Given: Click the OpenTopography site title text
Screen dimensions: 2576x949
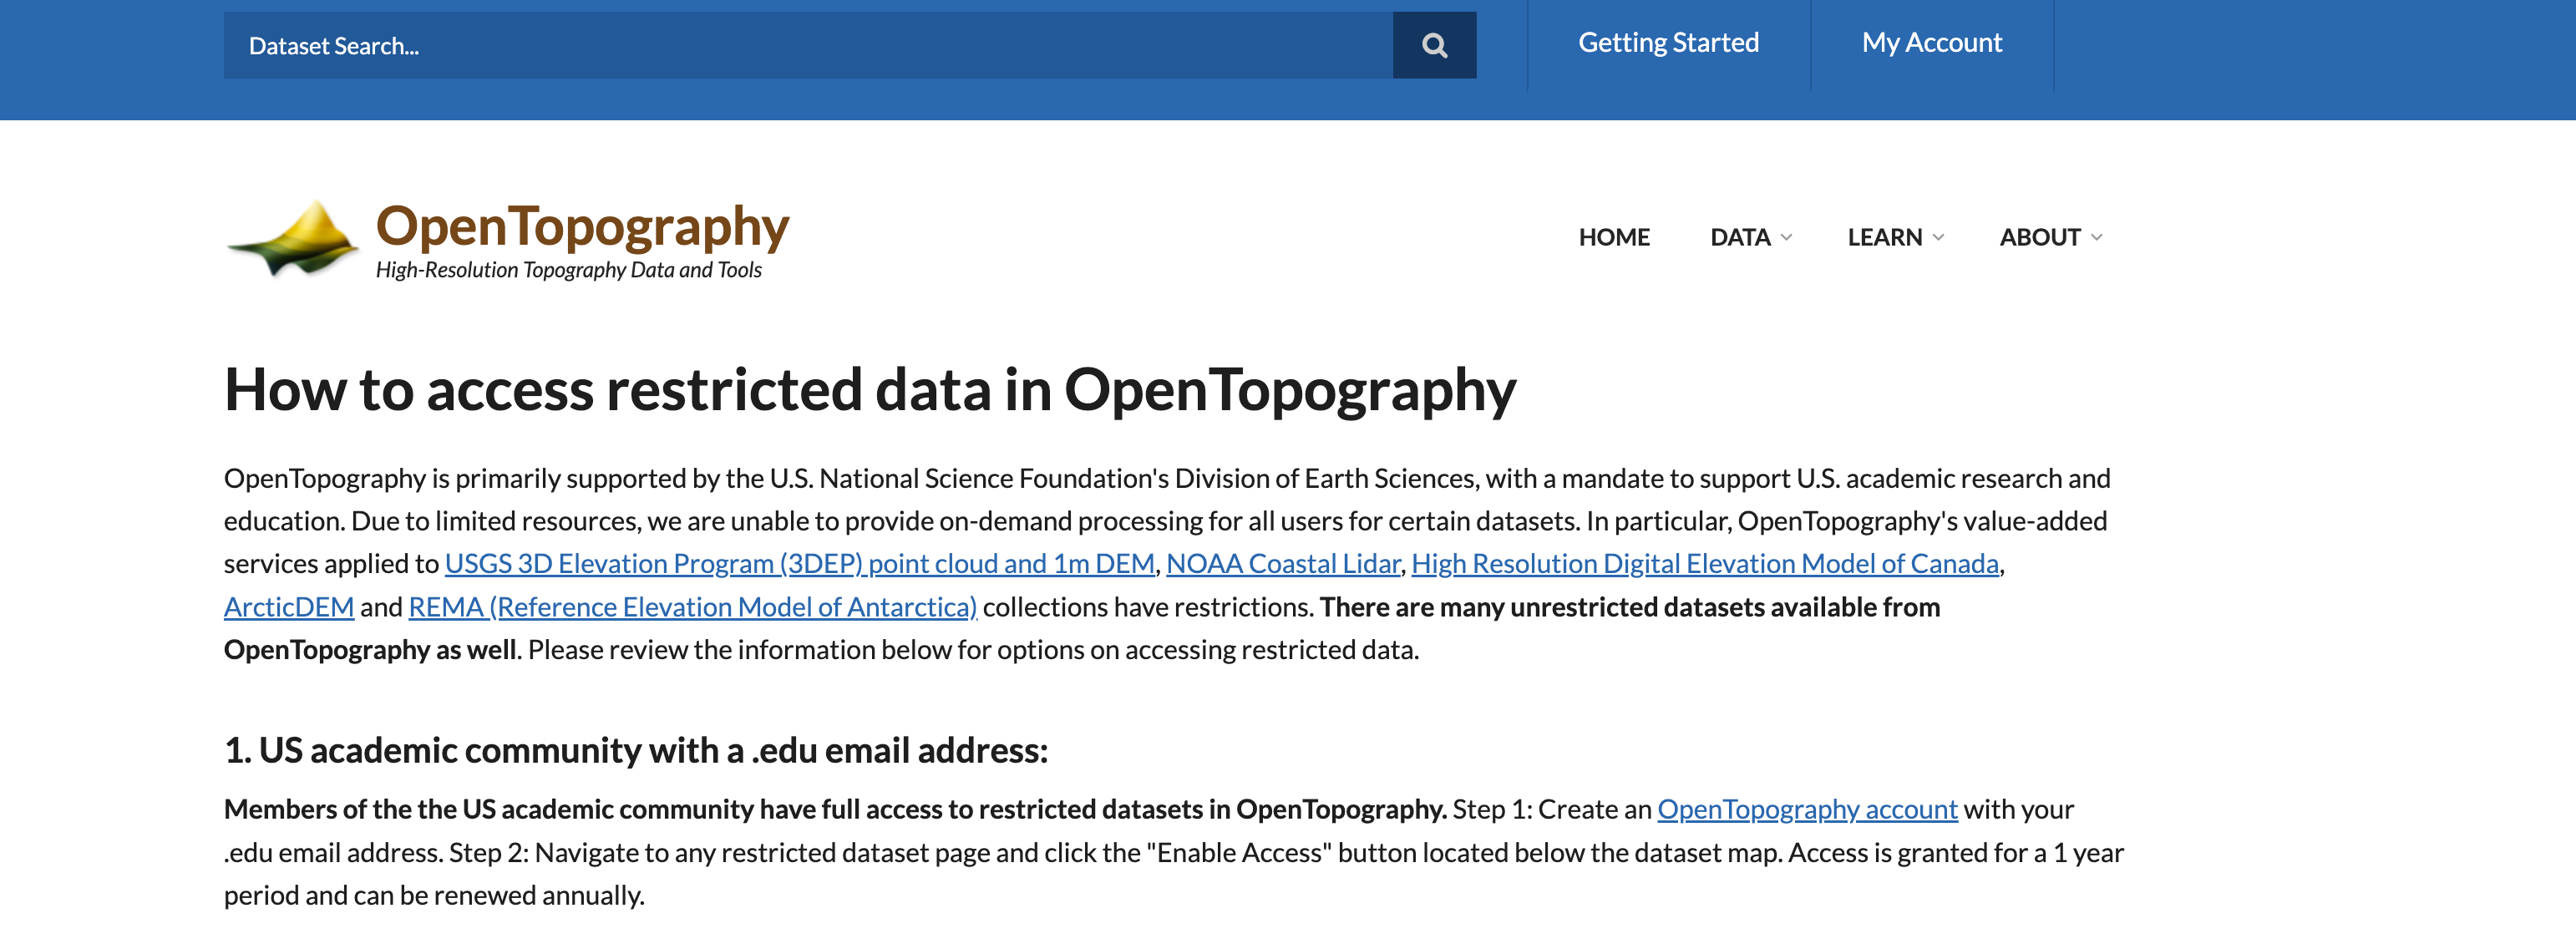Looking at the screenshot, I should click(x=582, y=226).
